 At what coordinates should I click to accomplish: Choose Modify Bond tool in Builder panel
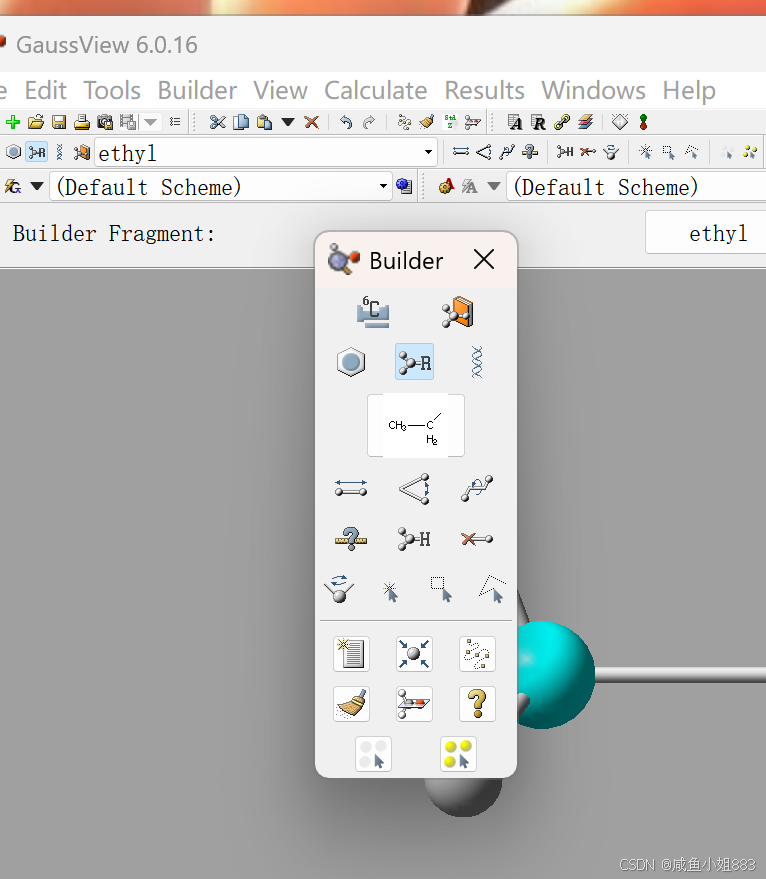(x=351, y=488)
